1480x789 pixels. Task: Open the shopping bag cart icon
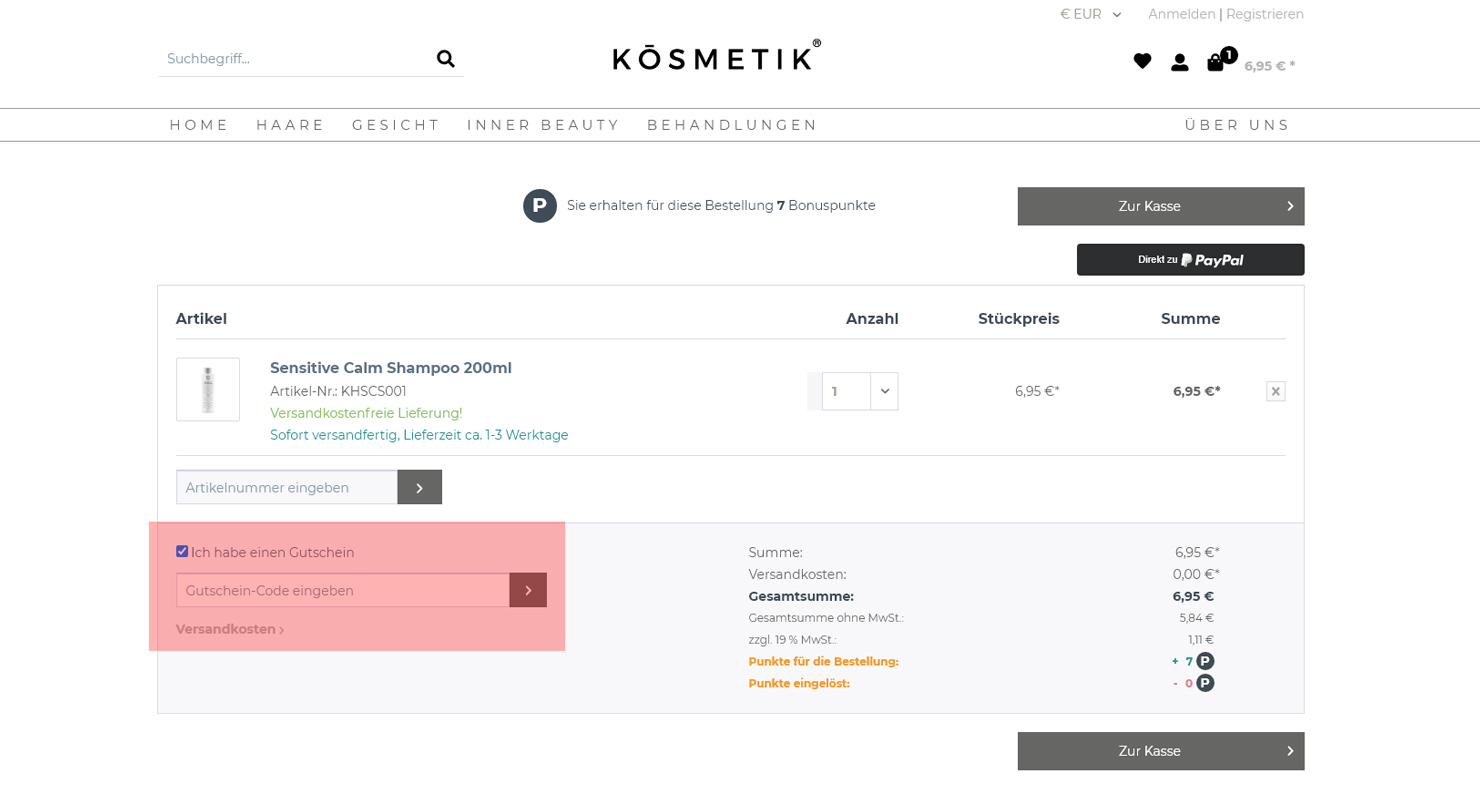point(1216,62)
